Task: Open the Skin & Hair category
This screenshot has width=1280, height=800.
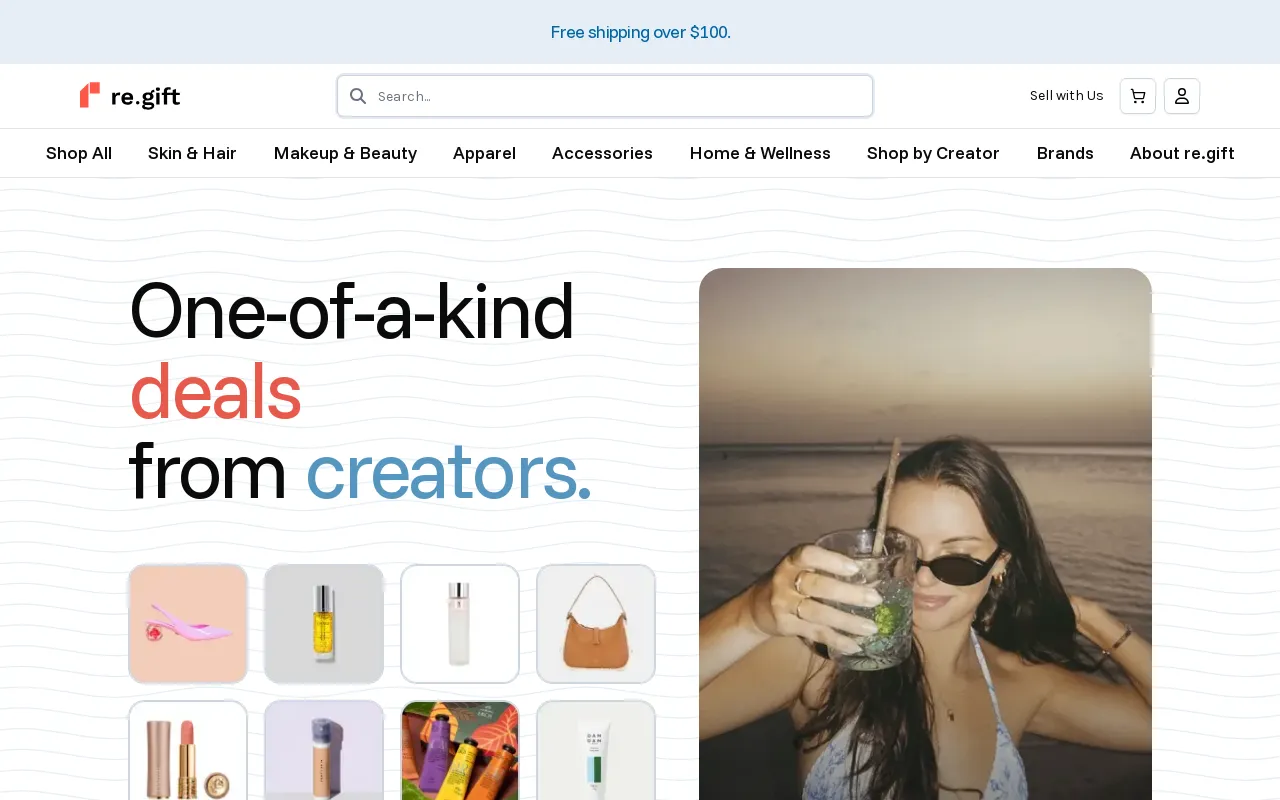Action: point(192,153)
